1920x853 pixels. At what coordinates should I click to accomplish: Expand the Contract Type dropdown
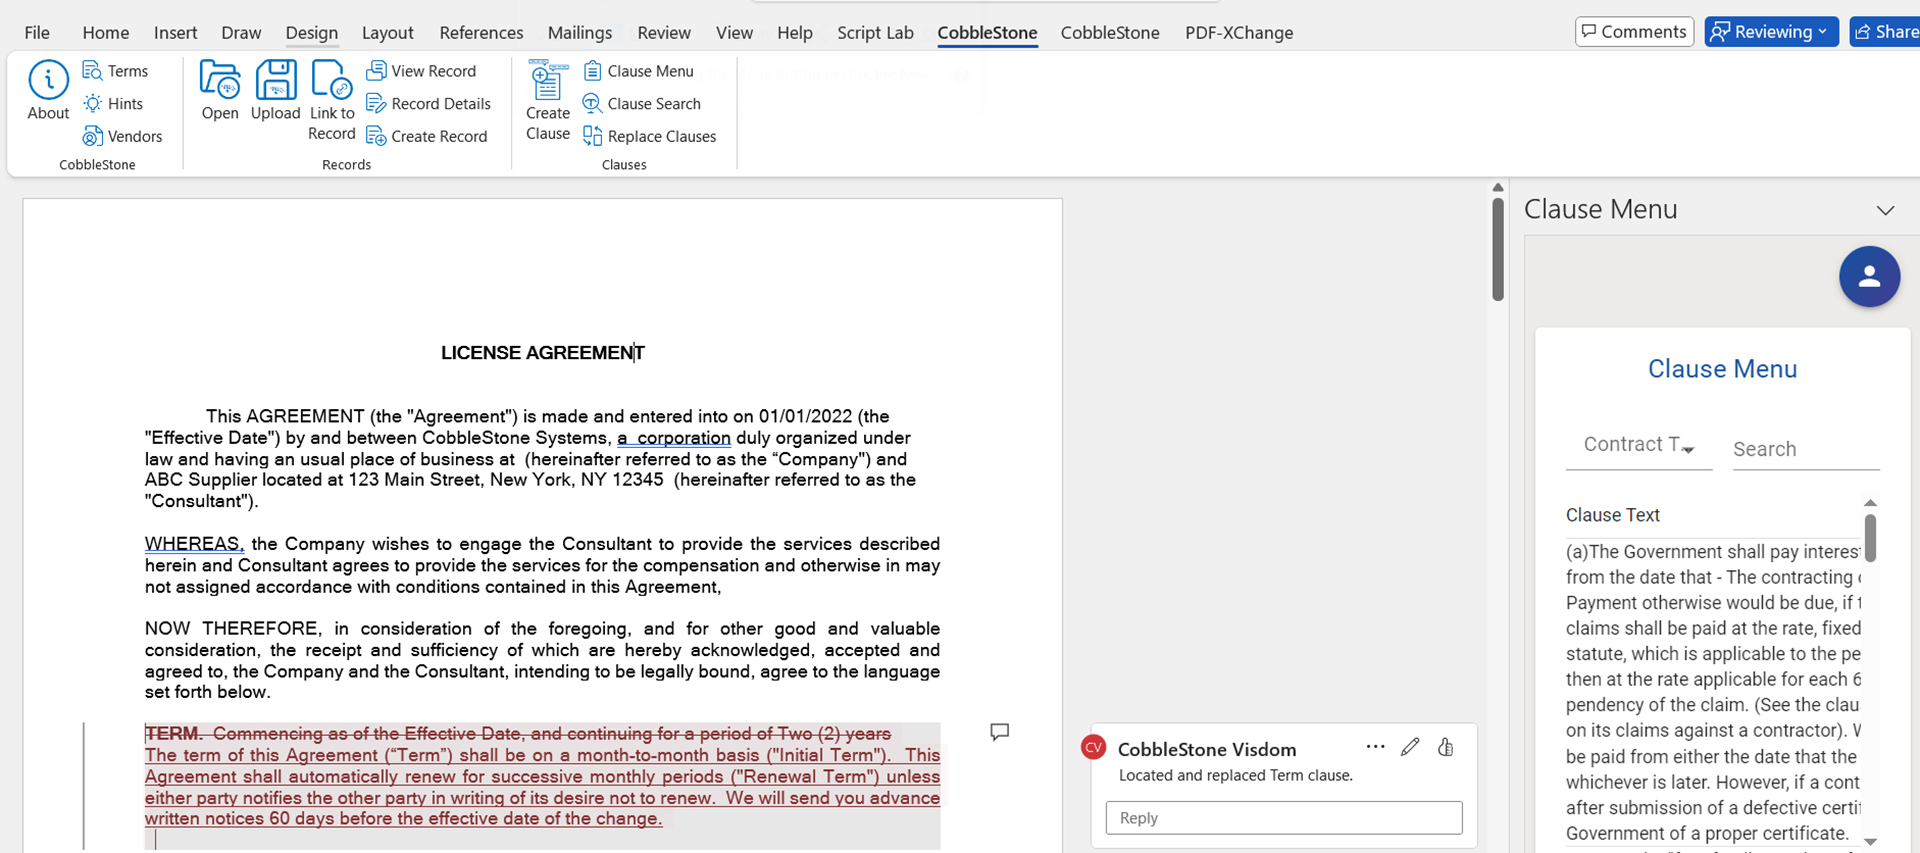point(1639,446)
